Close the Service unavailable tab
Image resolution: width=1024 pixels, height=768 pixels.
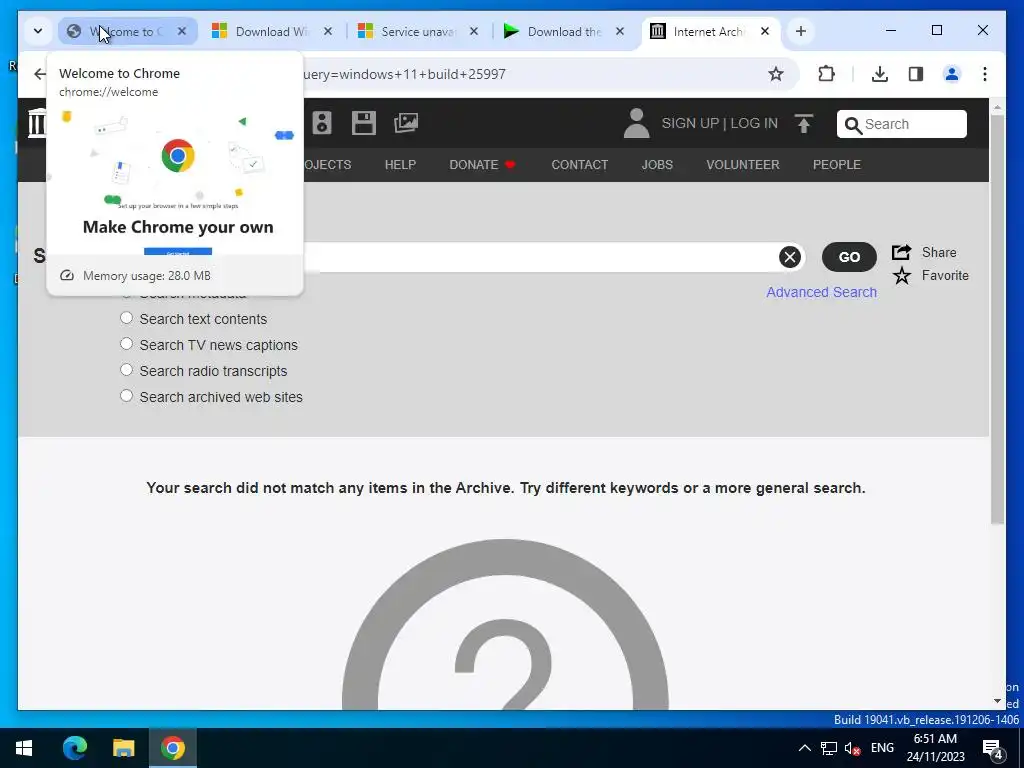pos(474,31)
